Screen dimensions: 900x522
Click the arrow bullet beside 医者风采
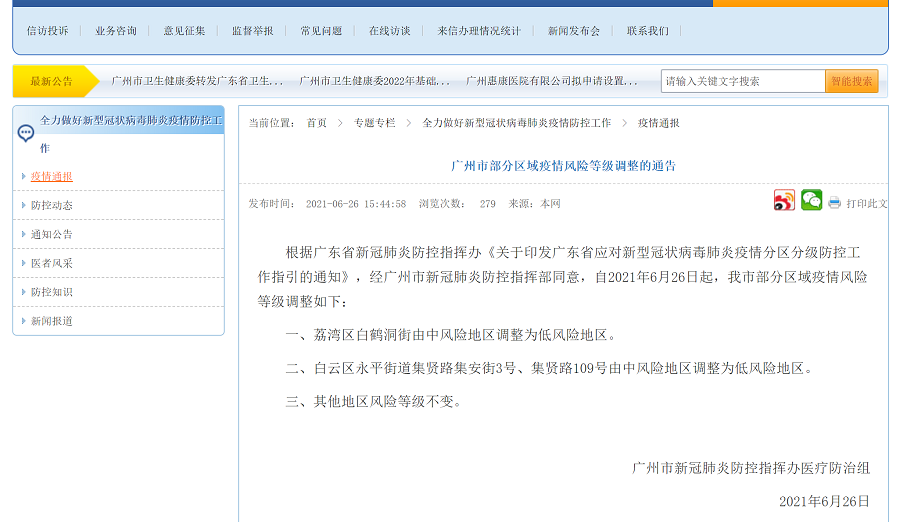click(23, 263)
